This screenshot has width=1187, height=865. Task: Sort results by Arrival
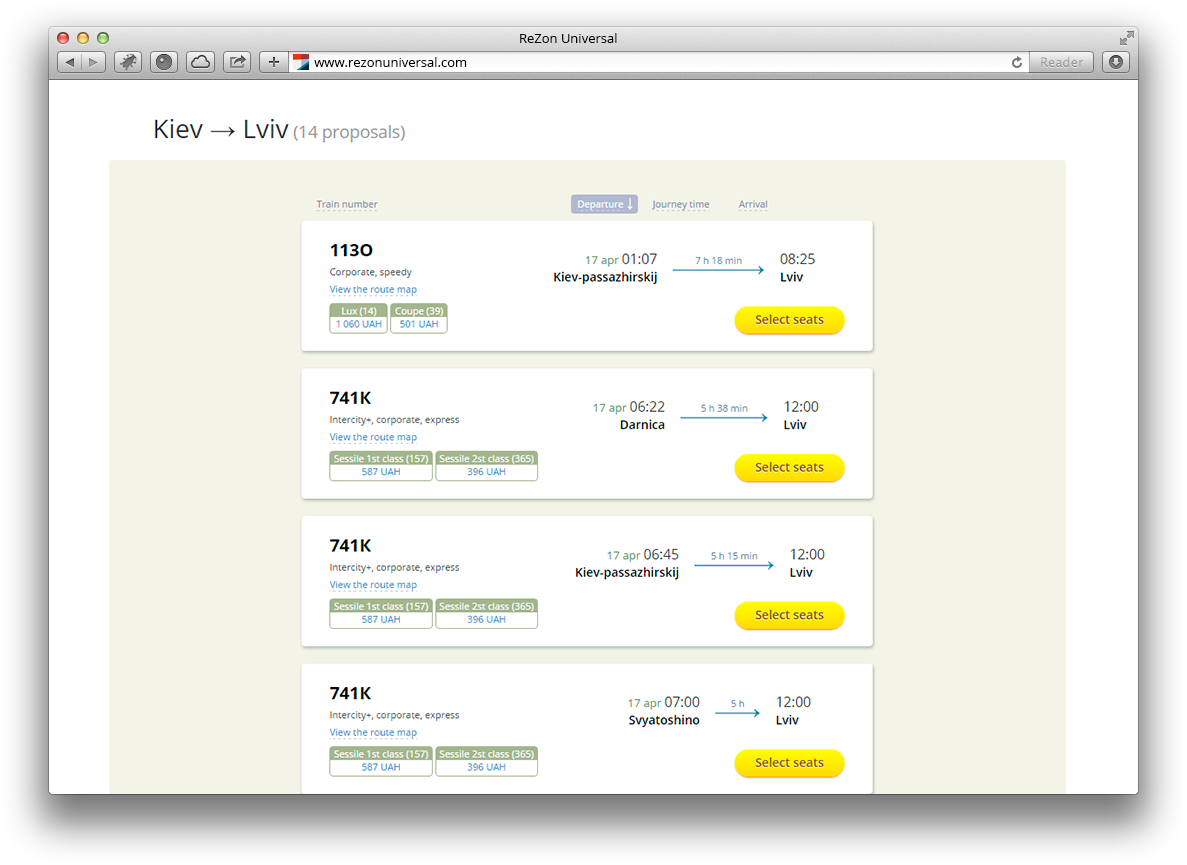pyautogui.click(x=752, y=204)
